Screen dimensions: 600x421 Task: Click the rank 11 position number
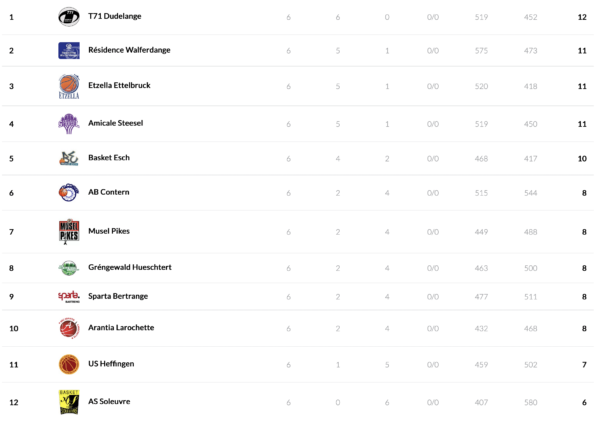[13, 364]
